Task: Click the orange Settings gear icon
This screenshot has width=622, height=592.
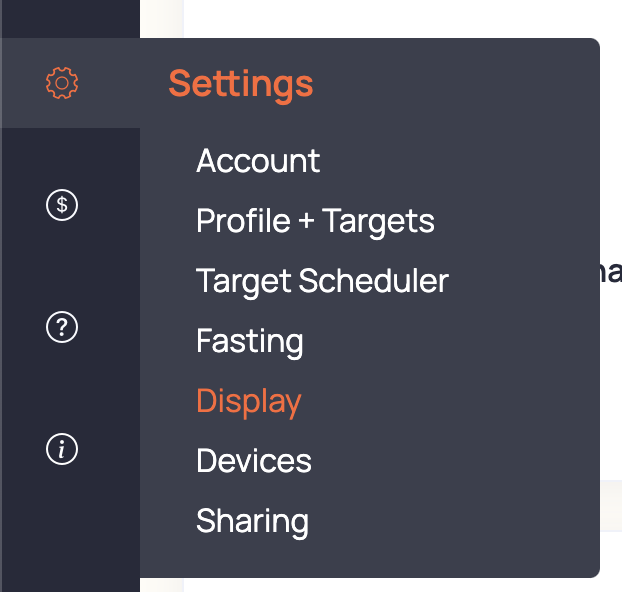Action: [62, 83]
